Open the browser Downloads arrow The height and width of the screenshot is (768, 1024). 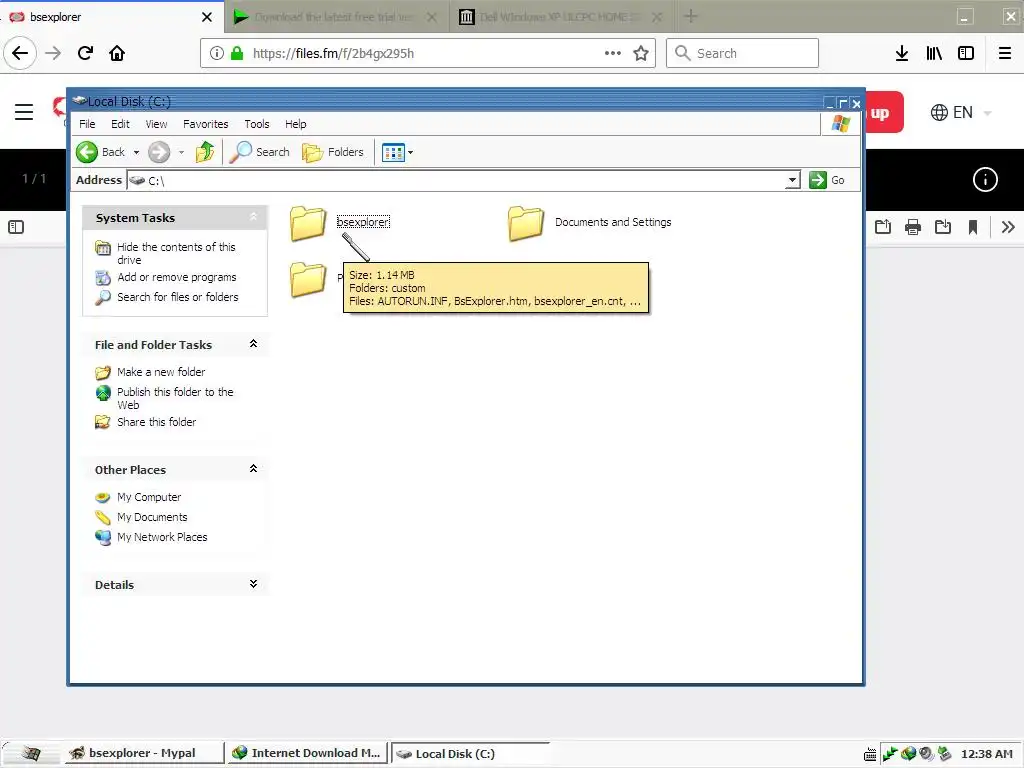click(902, 54)
